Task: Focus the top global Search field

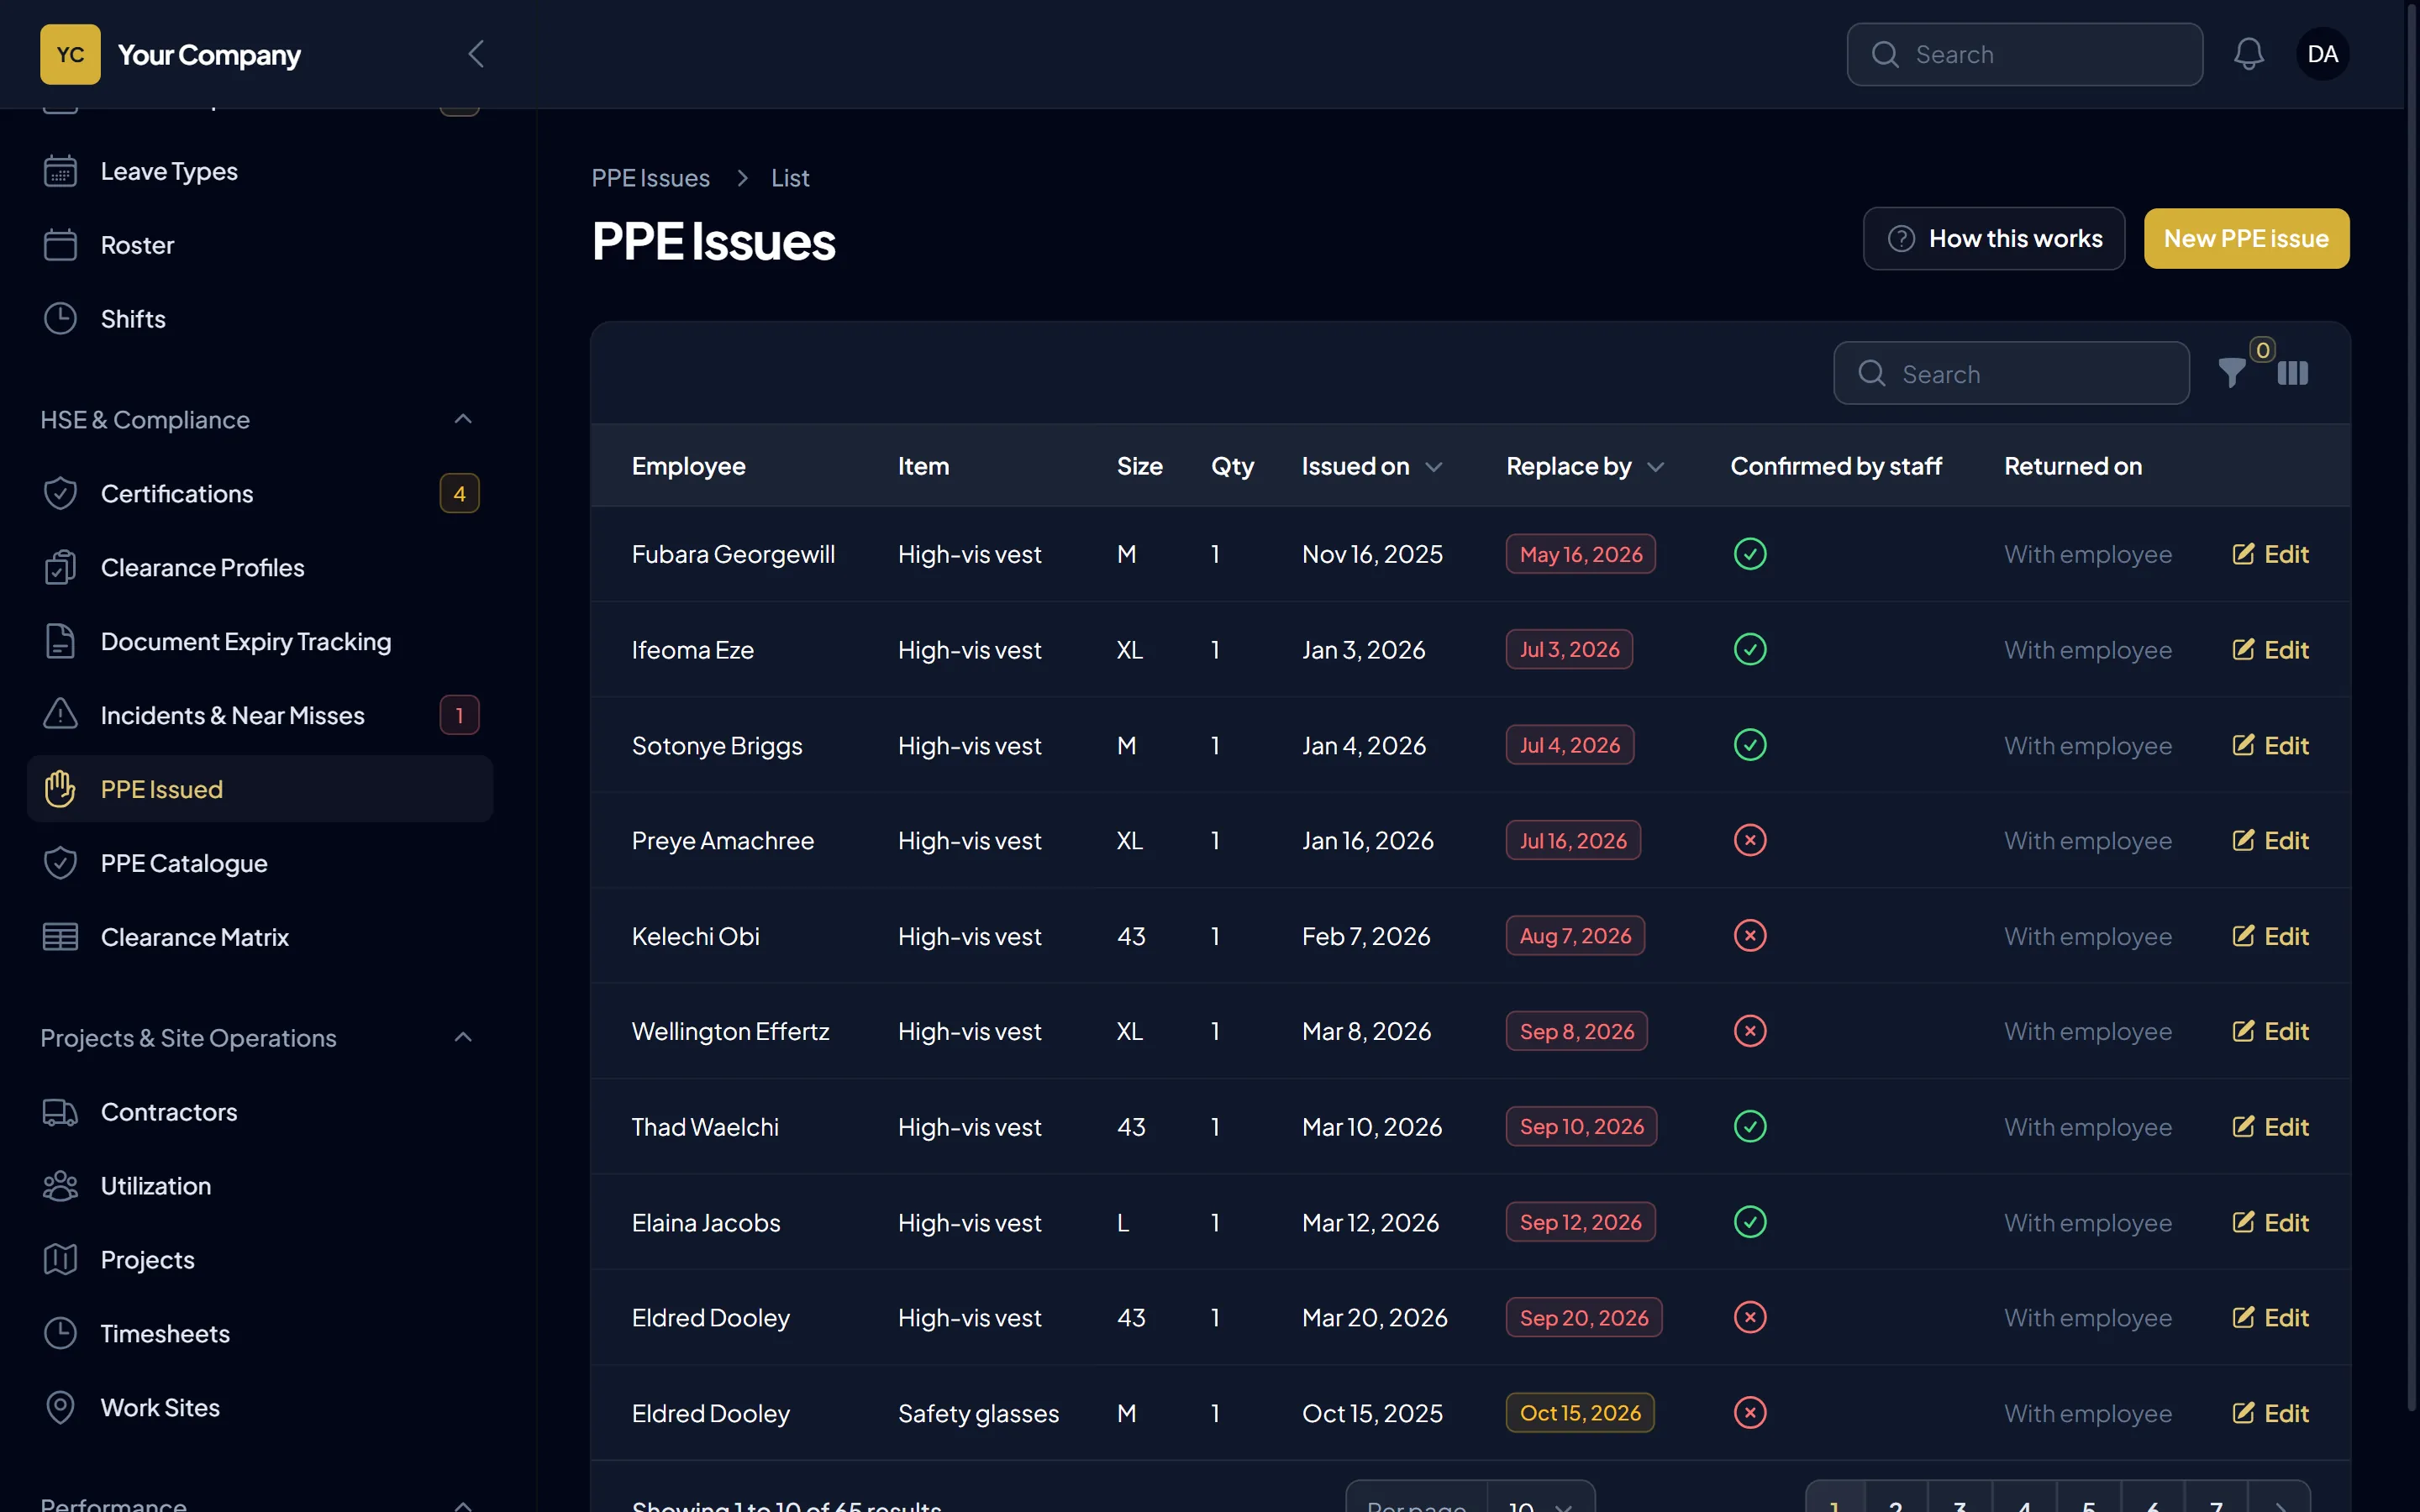Action: point(2024,54)
